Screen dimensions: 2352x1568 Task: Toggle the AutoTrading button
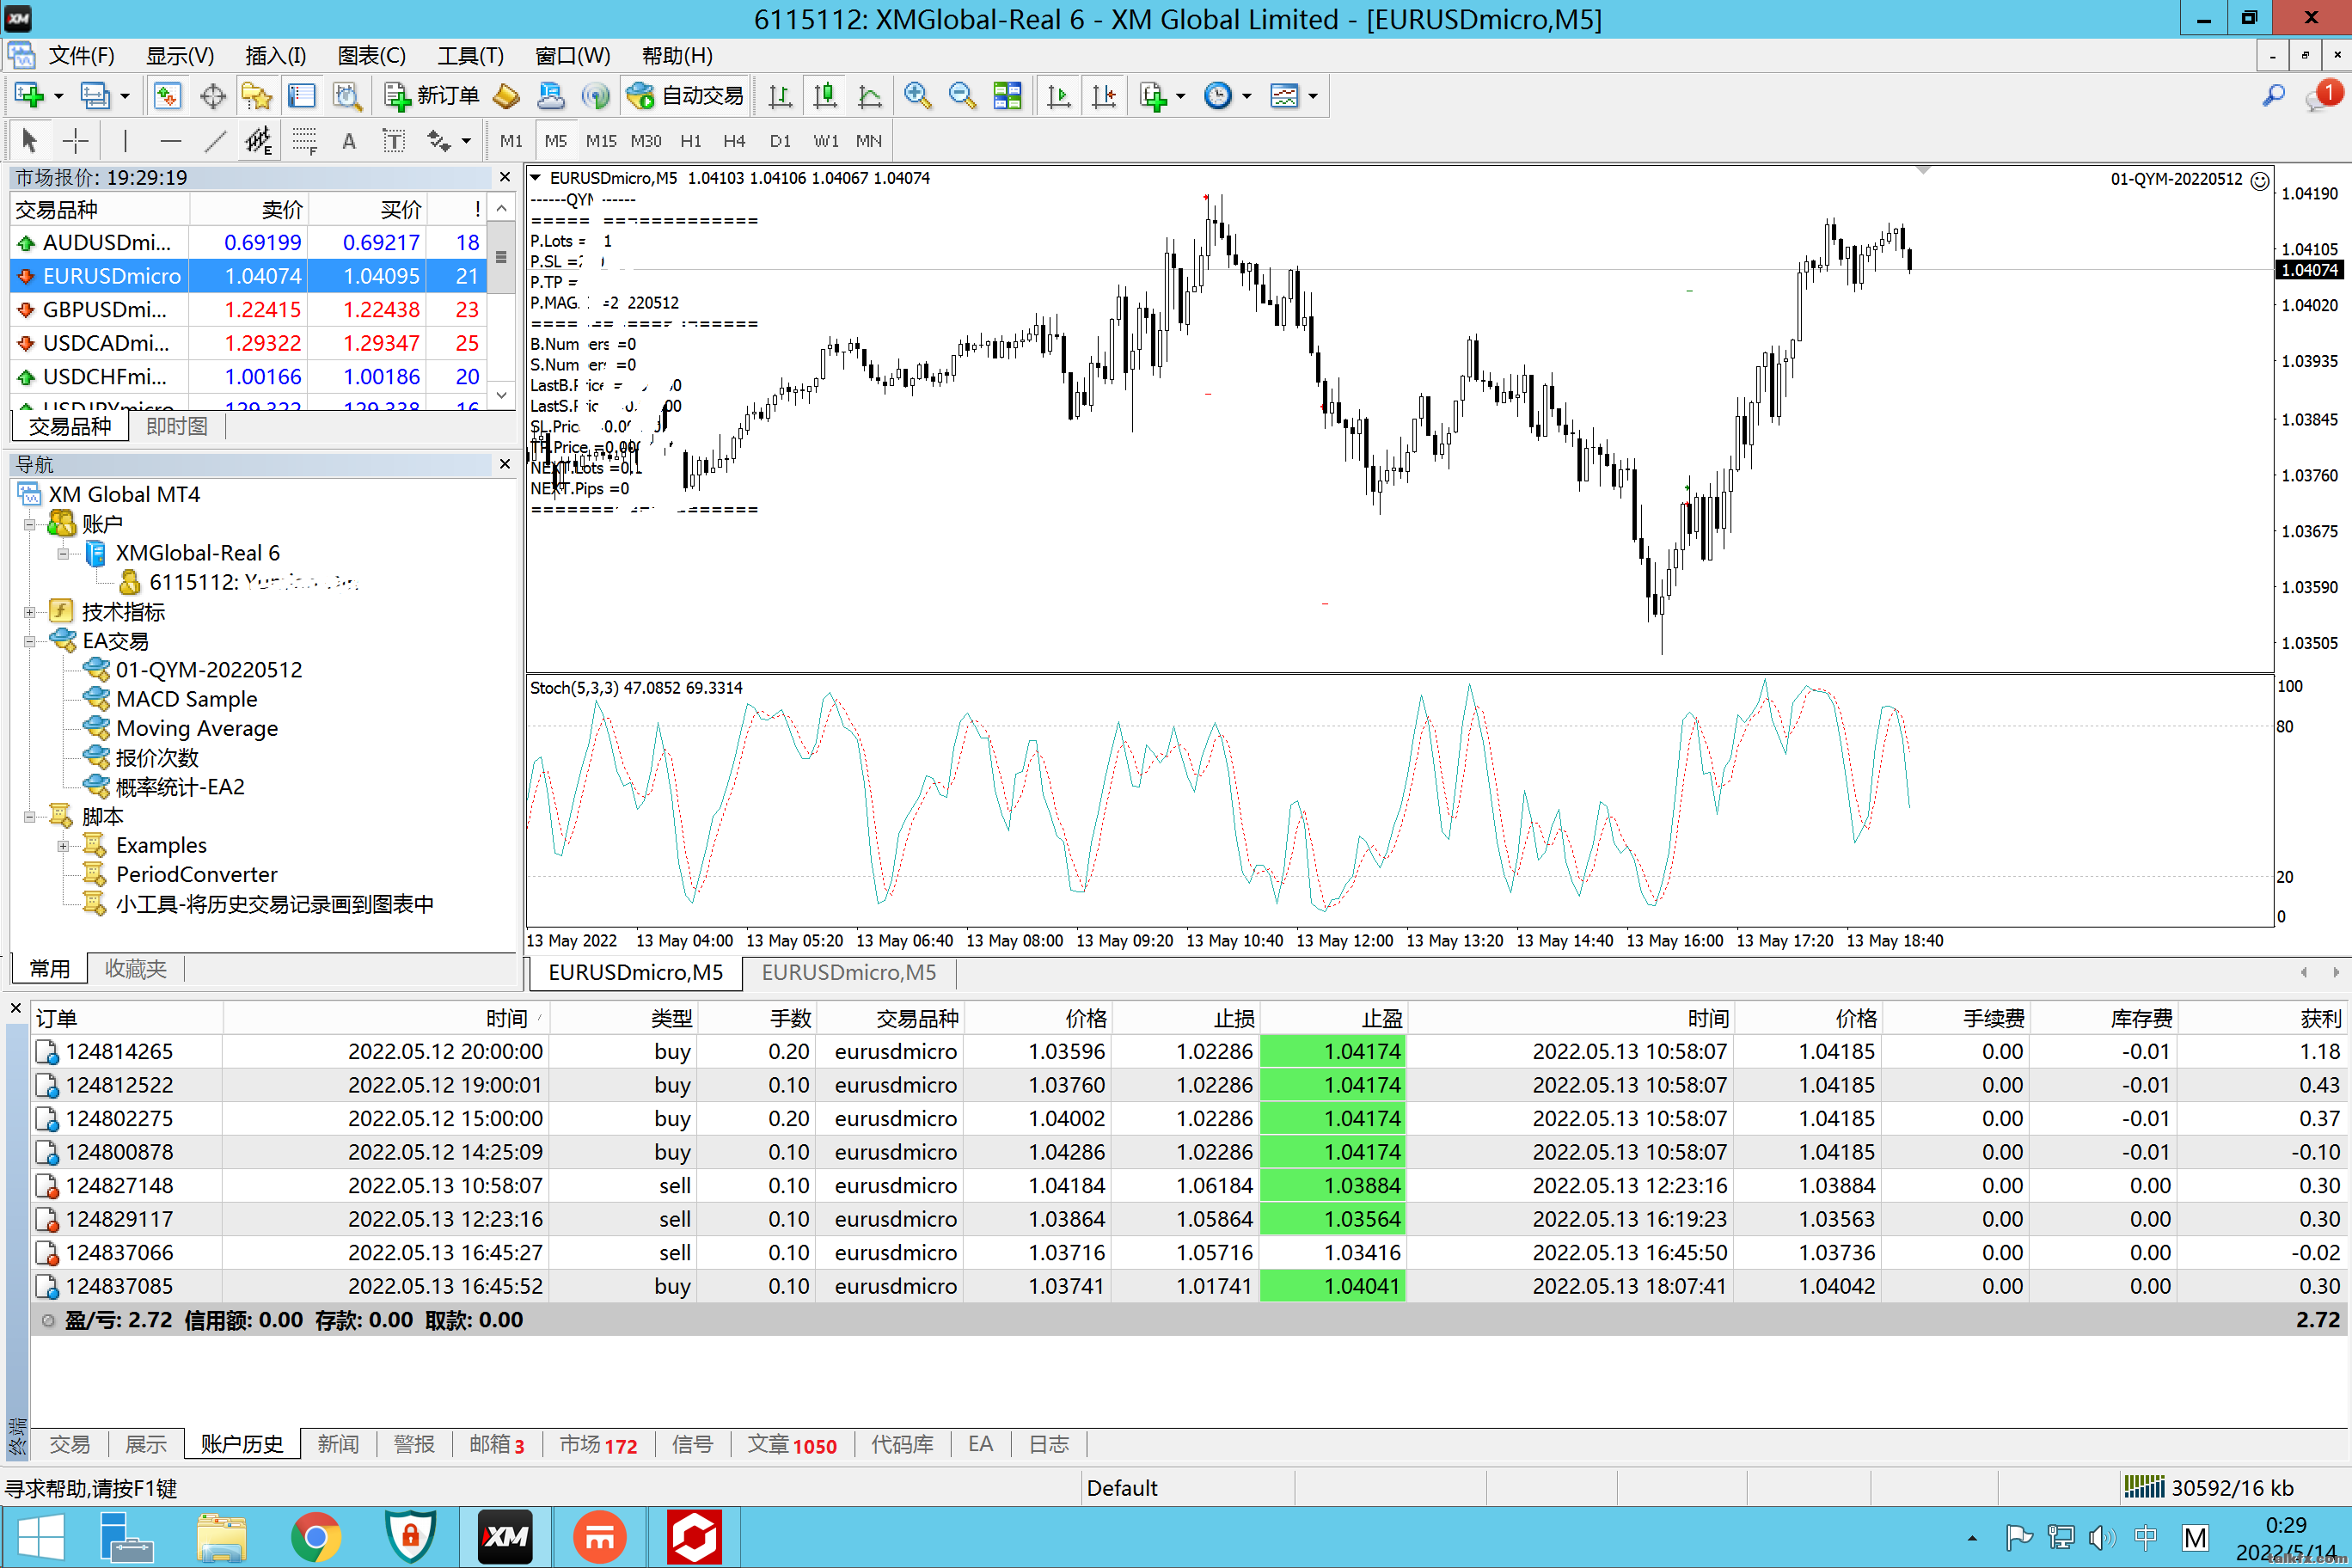click(685, 96)
